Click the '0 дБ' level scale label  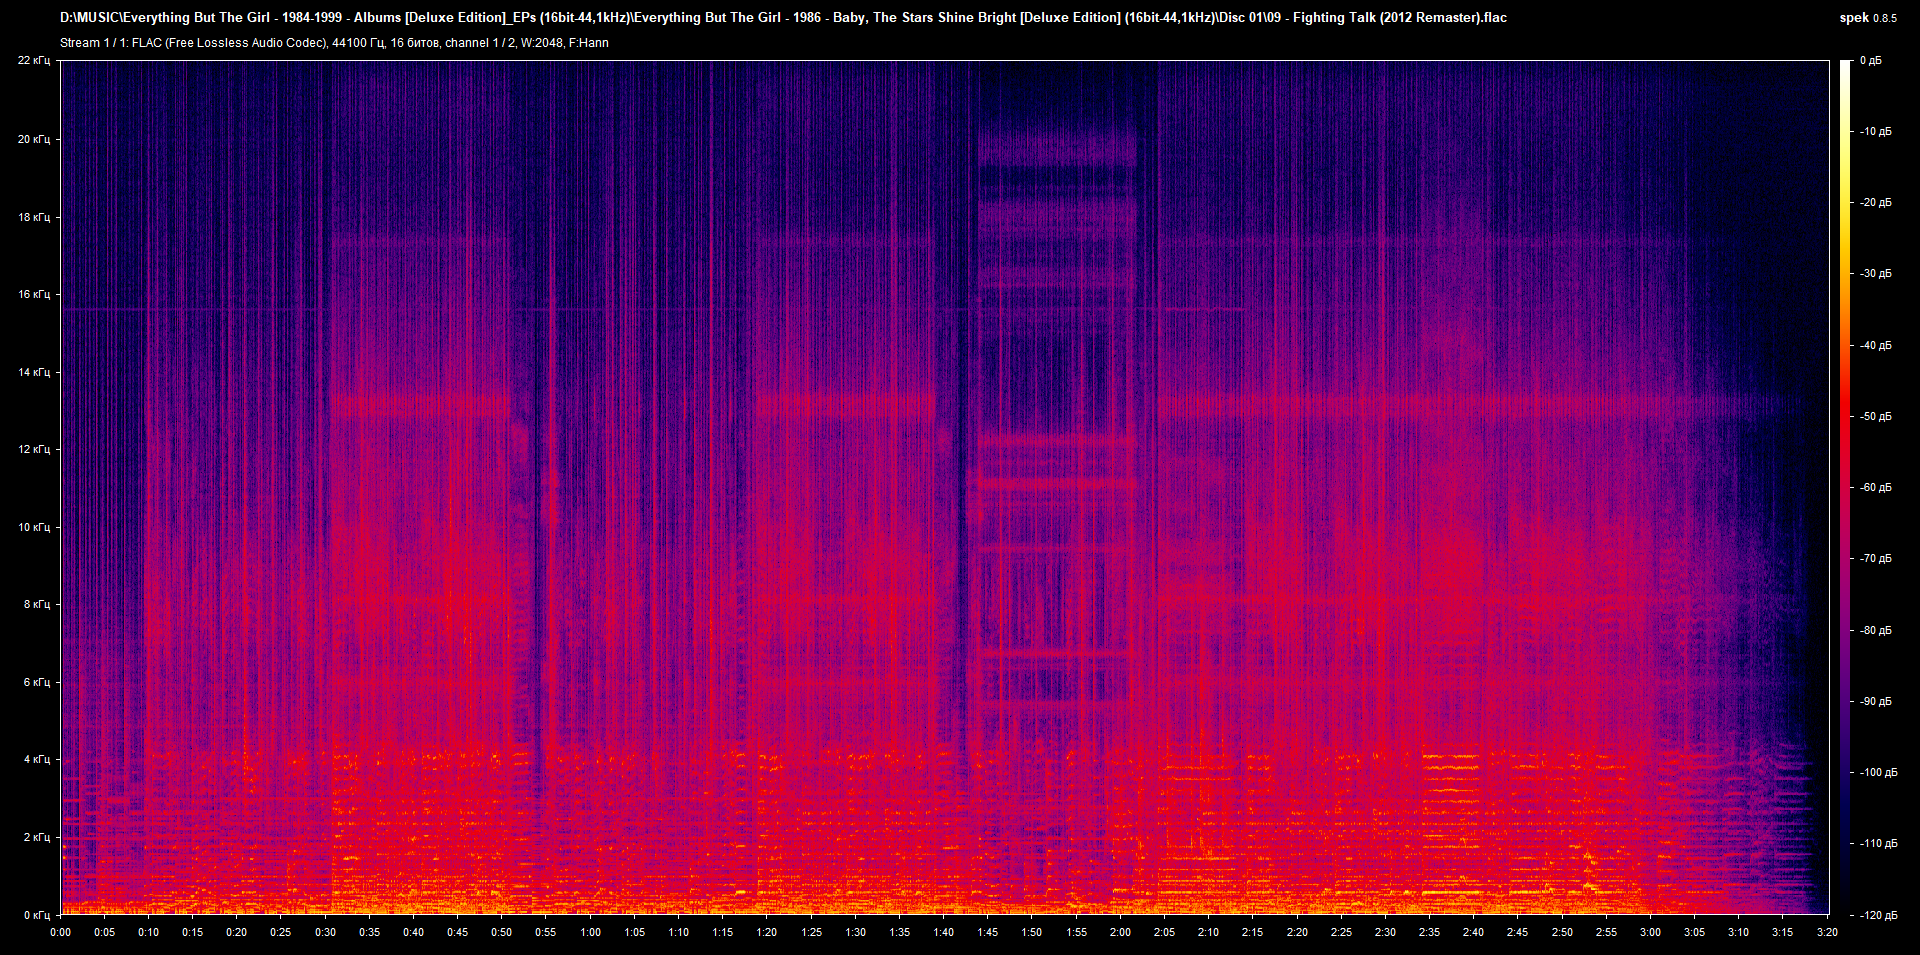point(1870,60)
